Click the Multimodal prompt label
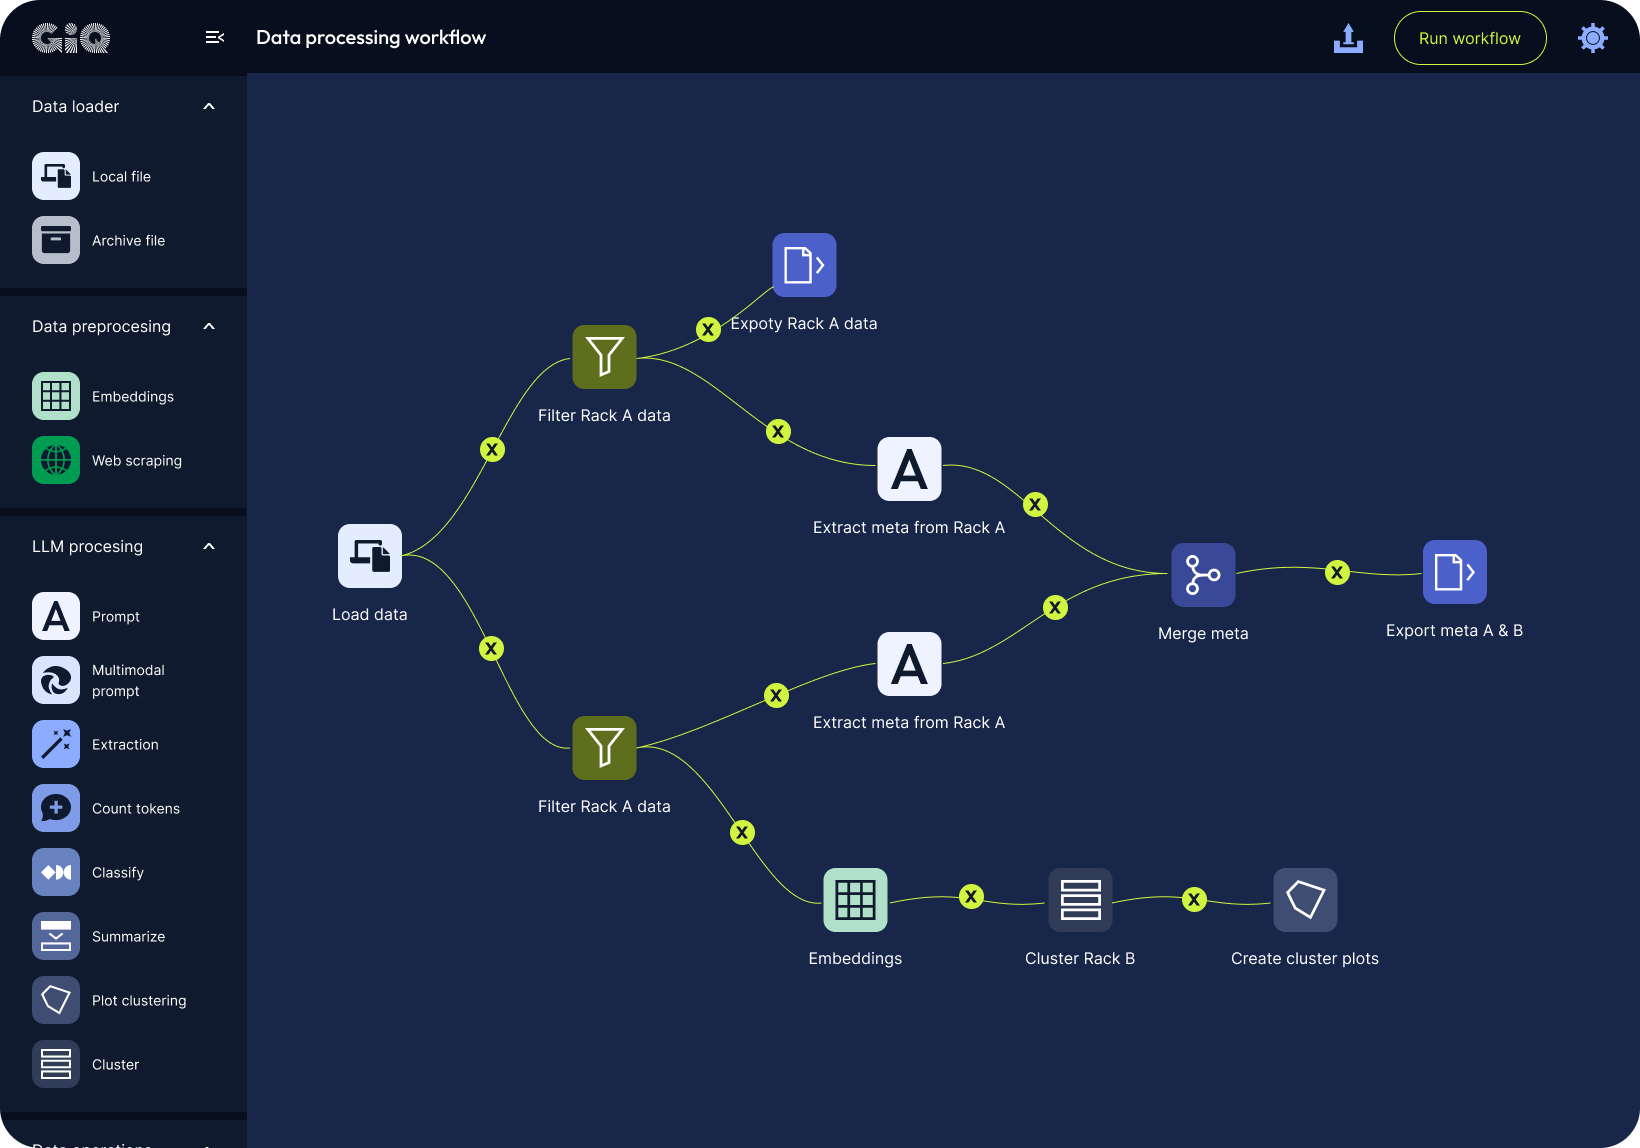1640x1148 pixels. click(128, 680)
